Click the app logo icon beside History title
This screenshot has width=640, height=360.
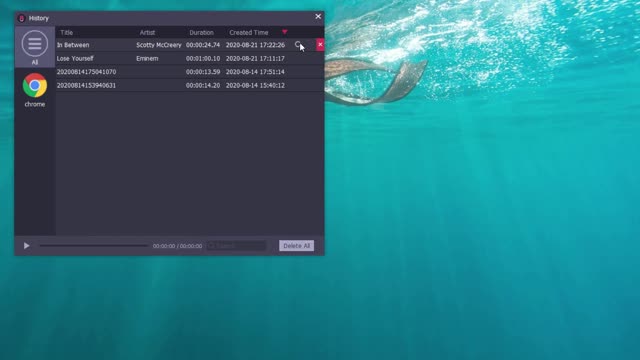[x=22, y=18]
